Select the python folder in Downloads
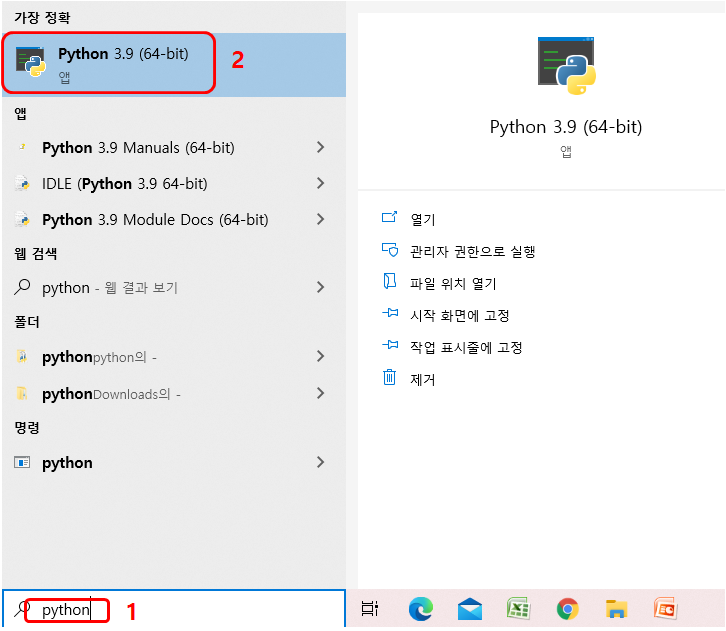Image resolution: width=726 pixels, height=631 pixels. (x=174, y=394)
